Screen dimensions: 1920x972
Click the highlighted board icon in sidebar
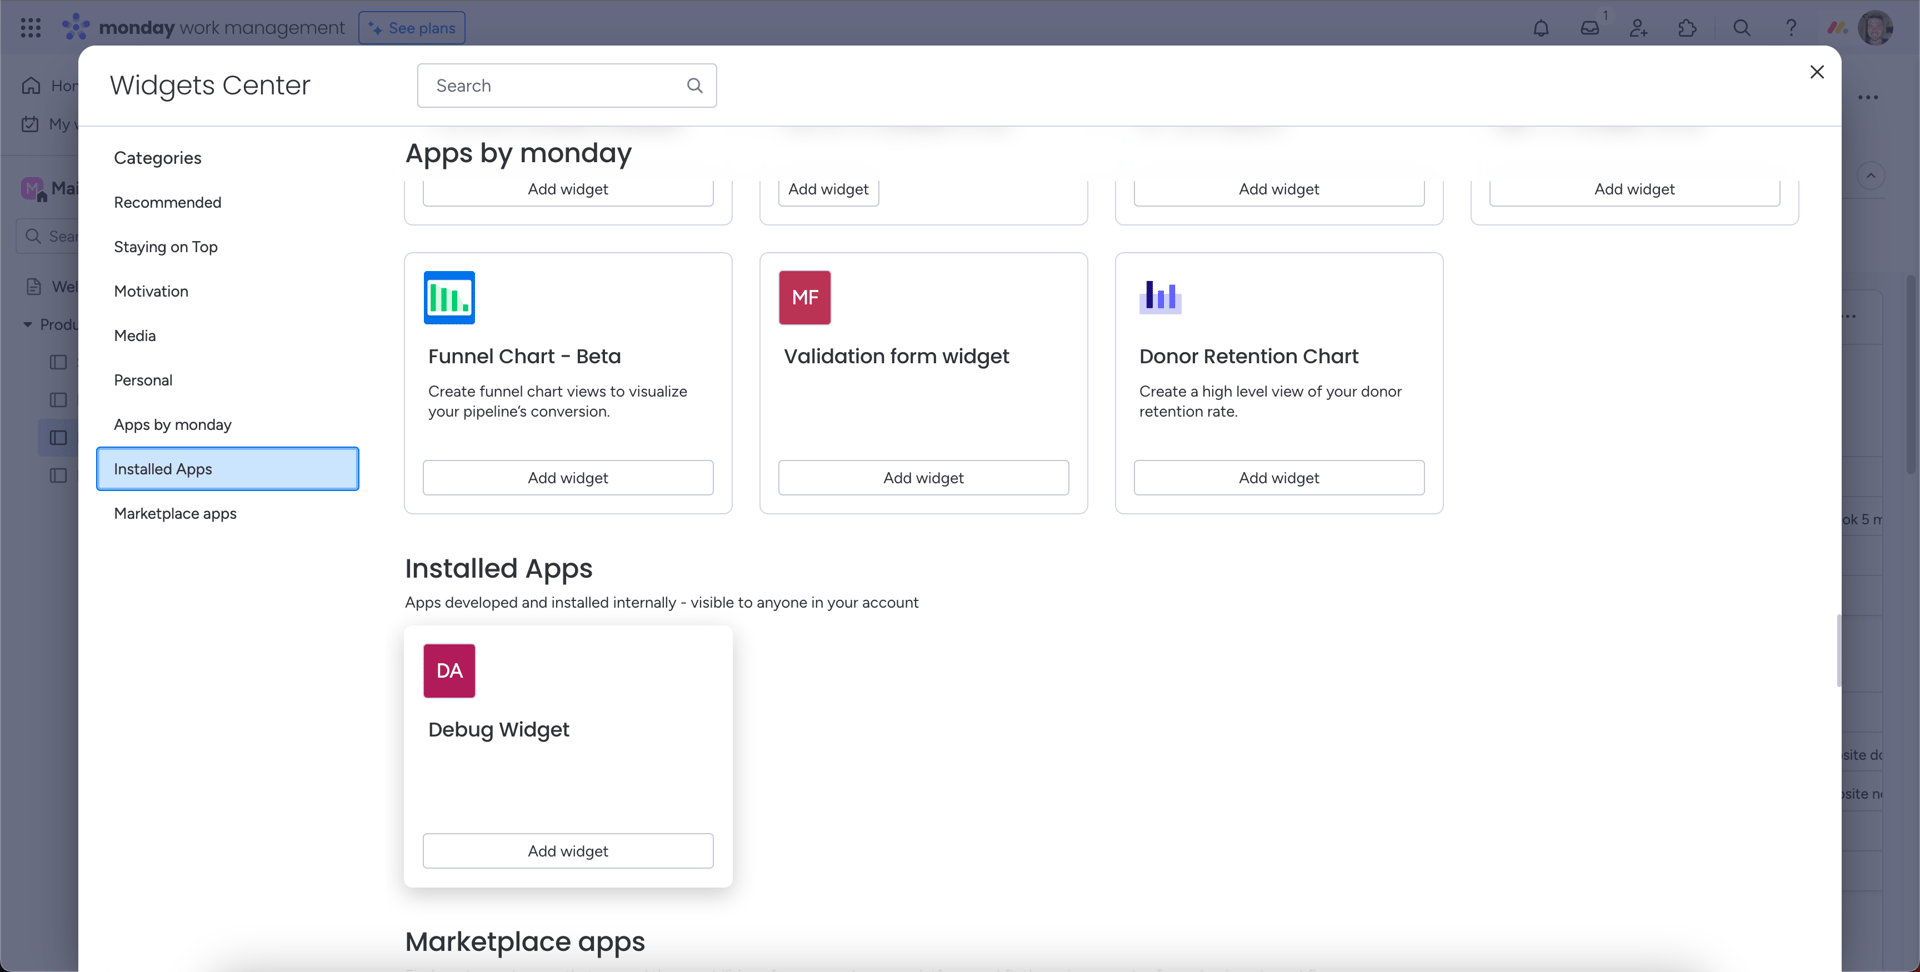(x=59, y=438)
